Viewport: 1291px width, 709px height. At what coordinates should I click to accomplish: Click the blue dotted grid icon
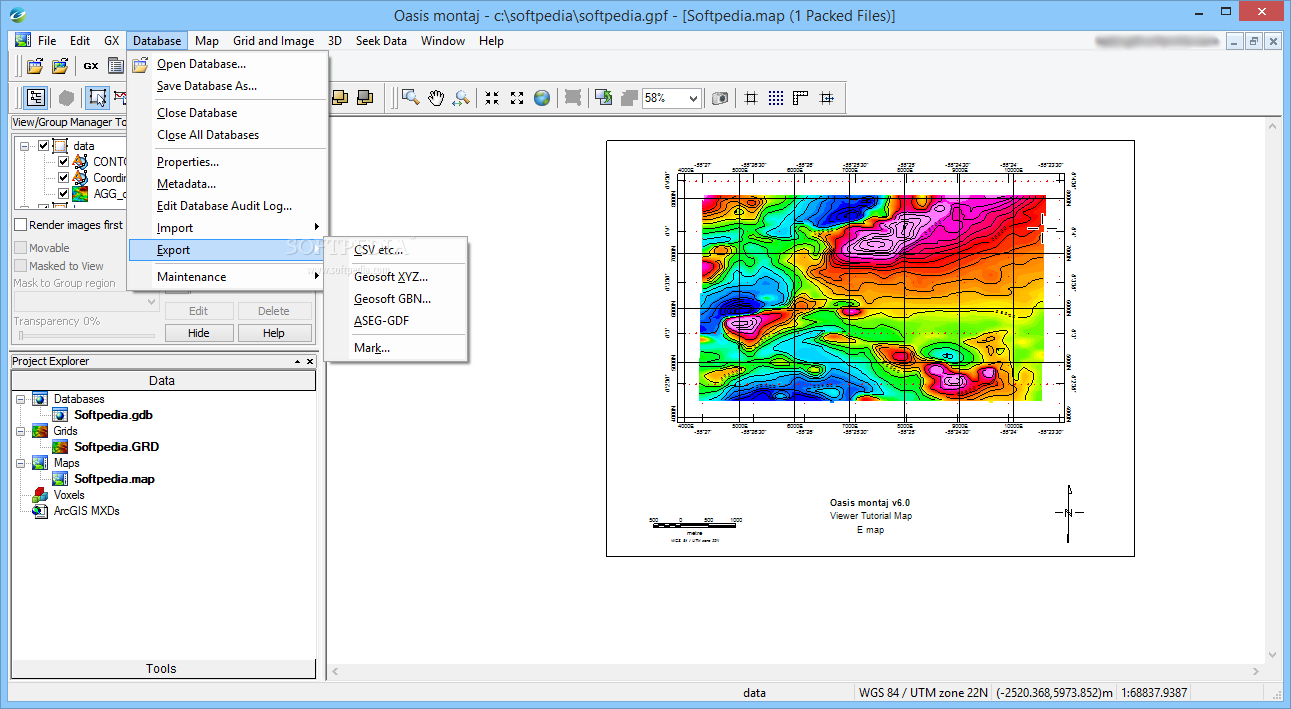776,97
